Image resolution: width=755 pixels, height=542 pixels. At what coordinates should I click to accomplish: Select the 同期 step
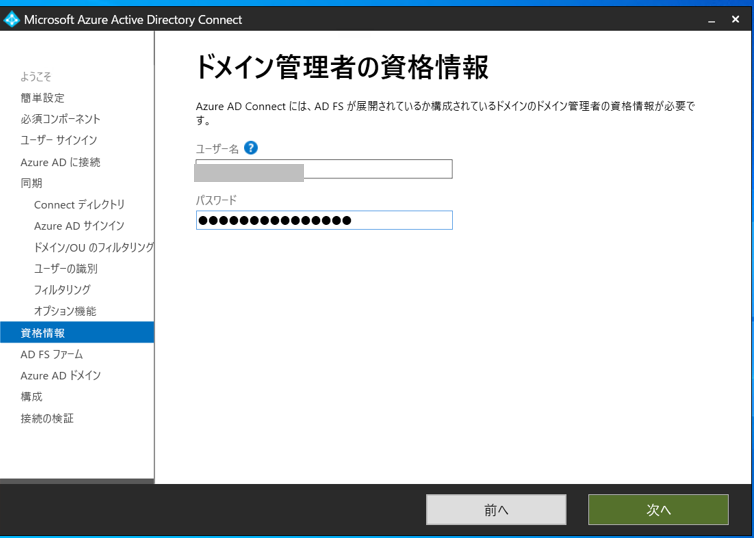(x=31, y=183)
